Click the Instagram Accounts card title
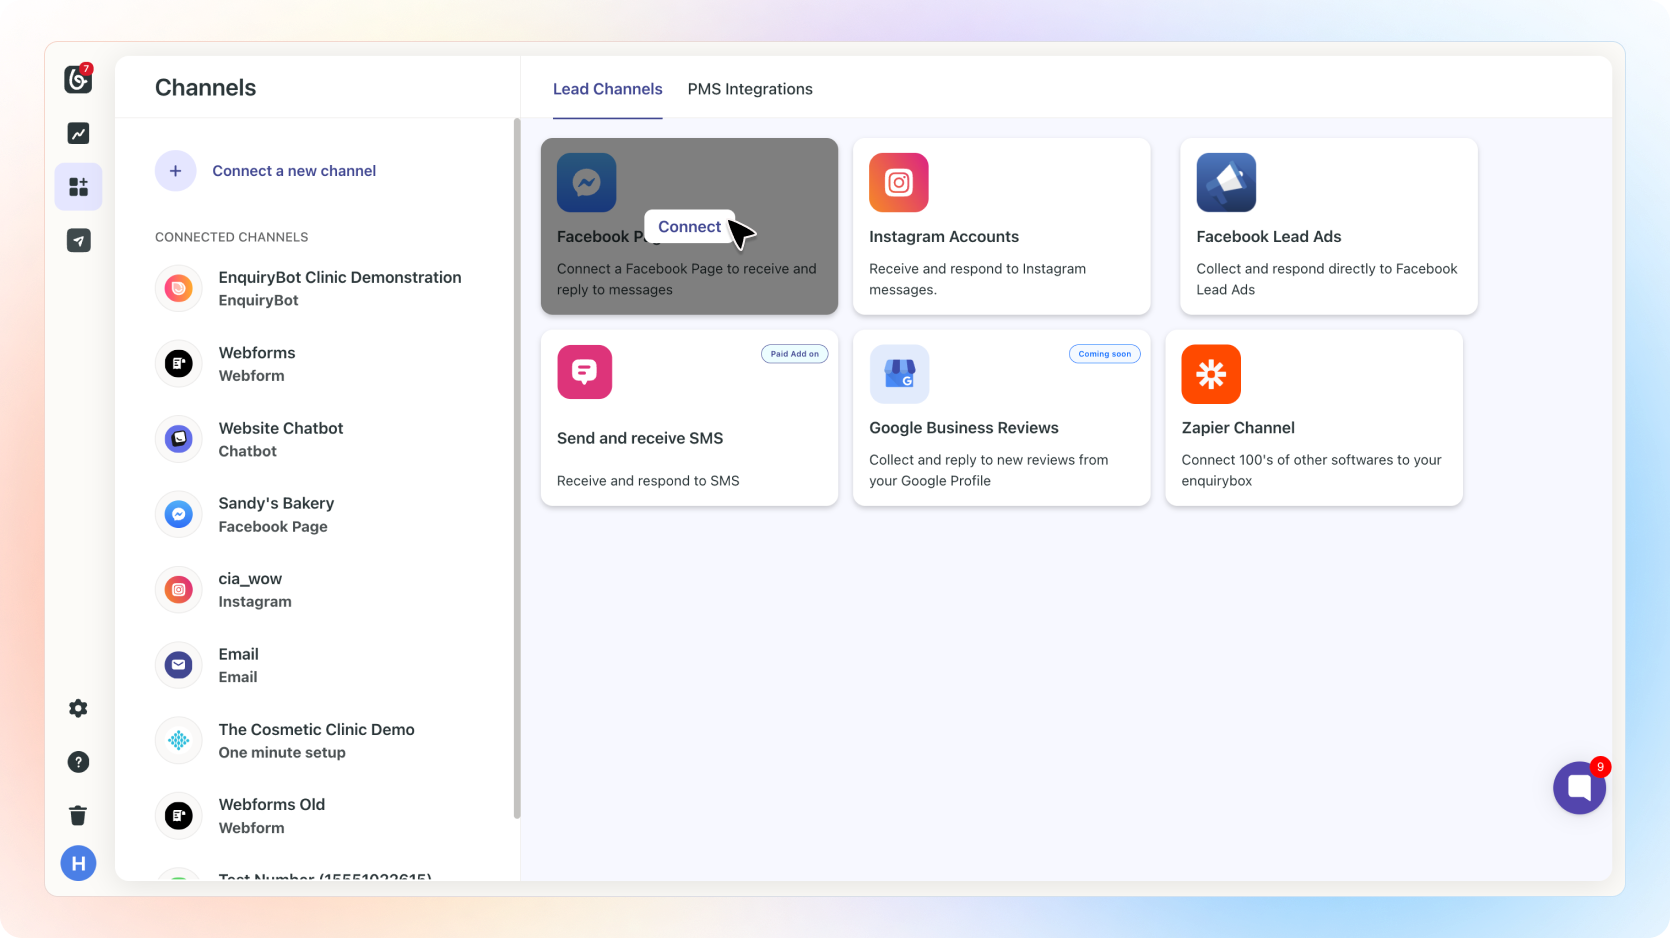1670x938 pixels. pyautogui.click(x=944, y=237)
